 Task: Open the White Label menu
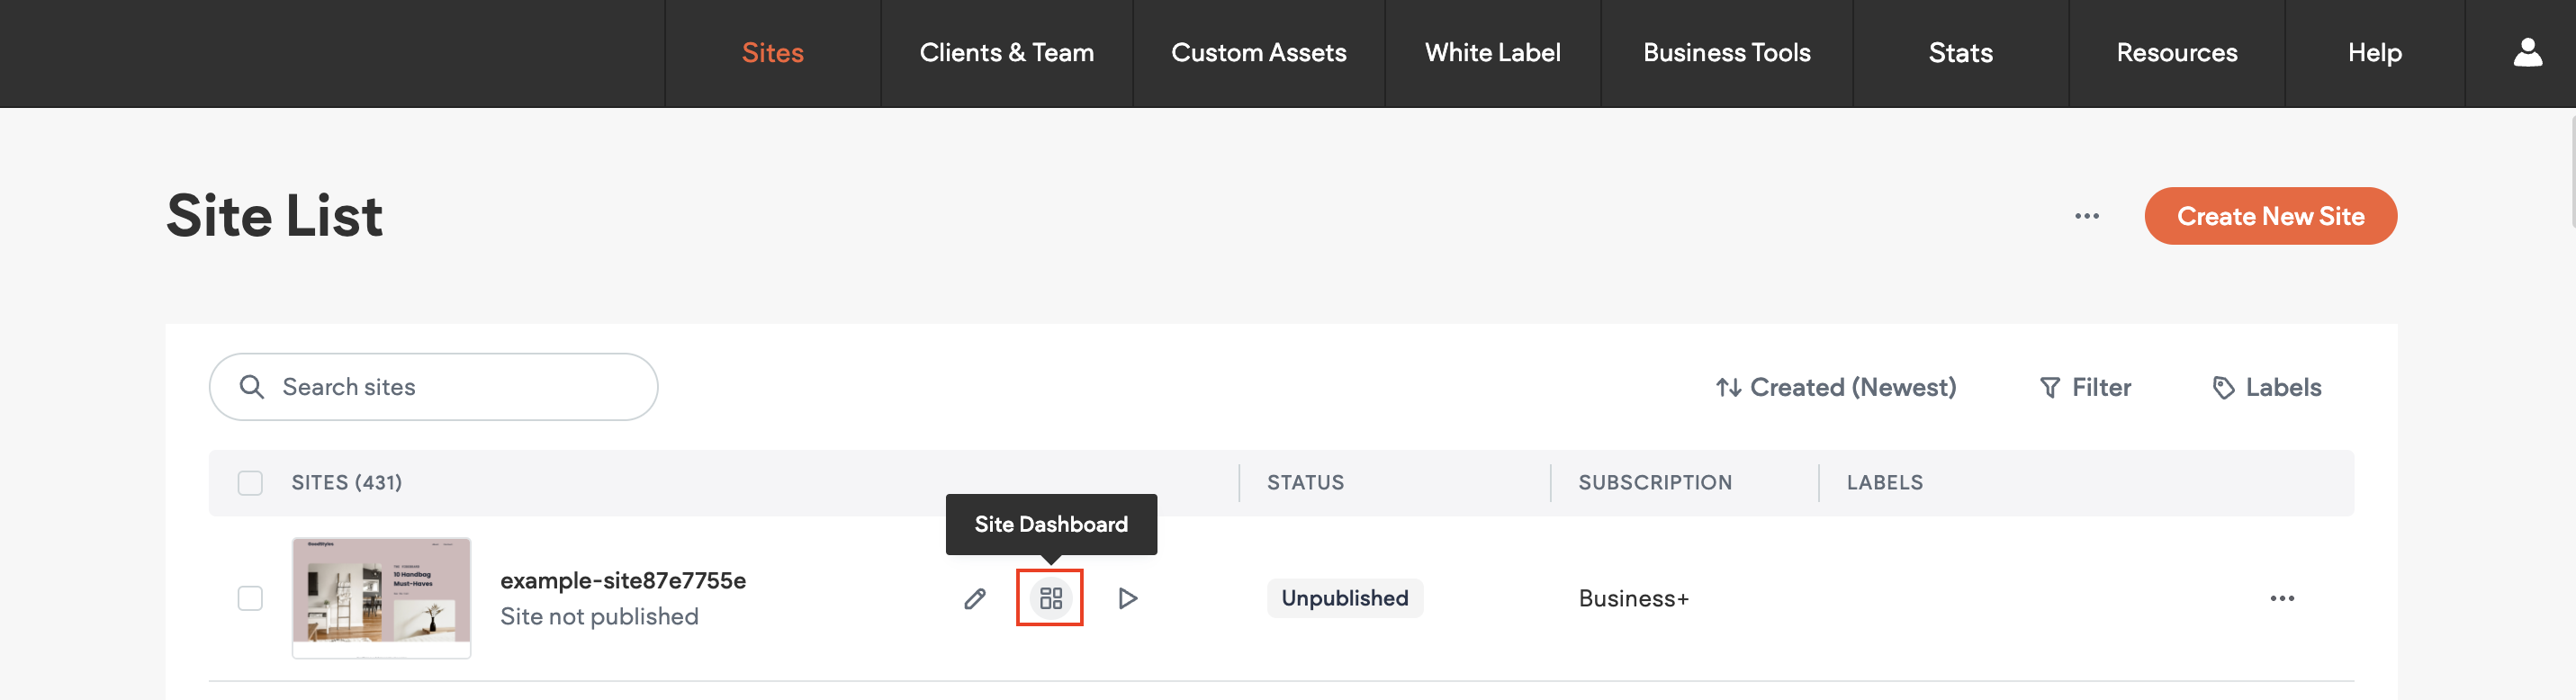1492,53
